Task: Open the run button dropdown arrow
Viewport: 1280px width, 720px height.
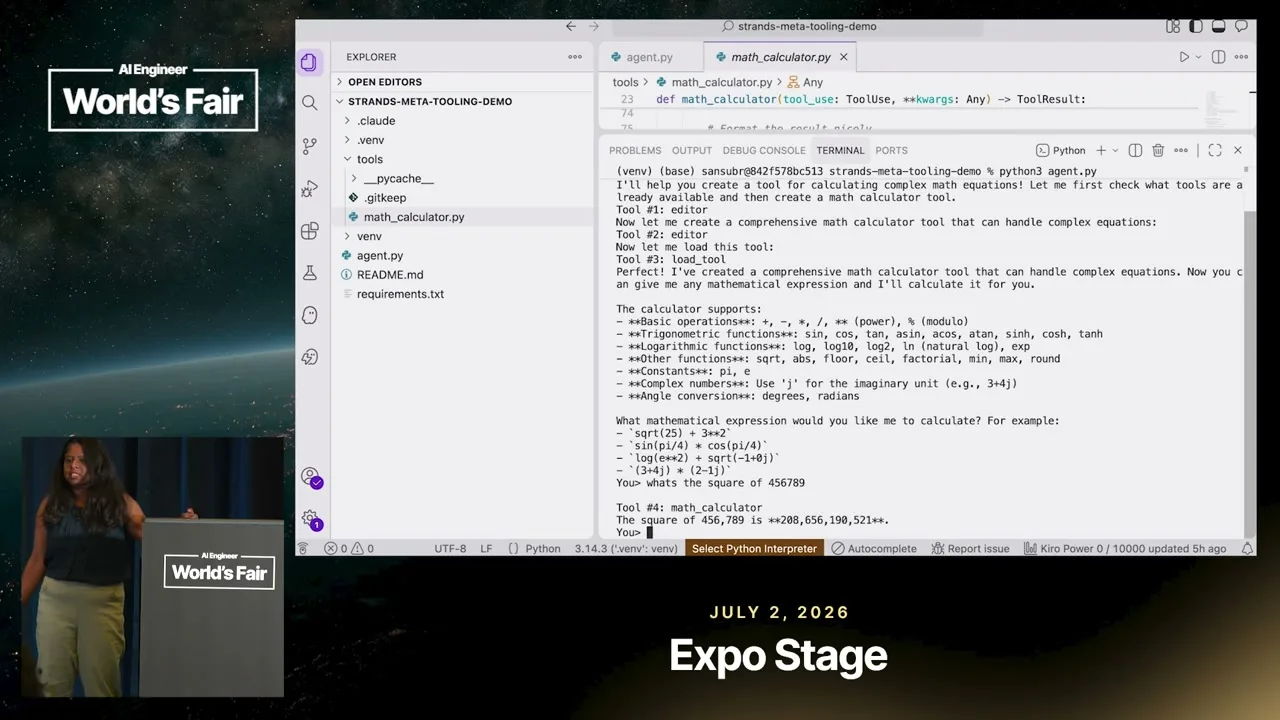Action: pos(1198,57)
